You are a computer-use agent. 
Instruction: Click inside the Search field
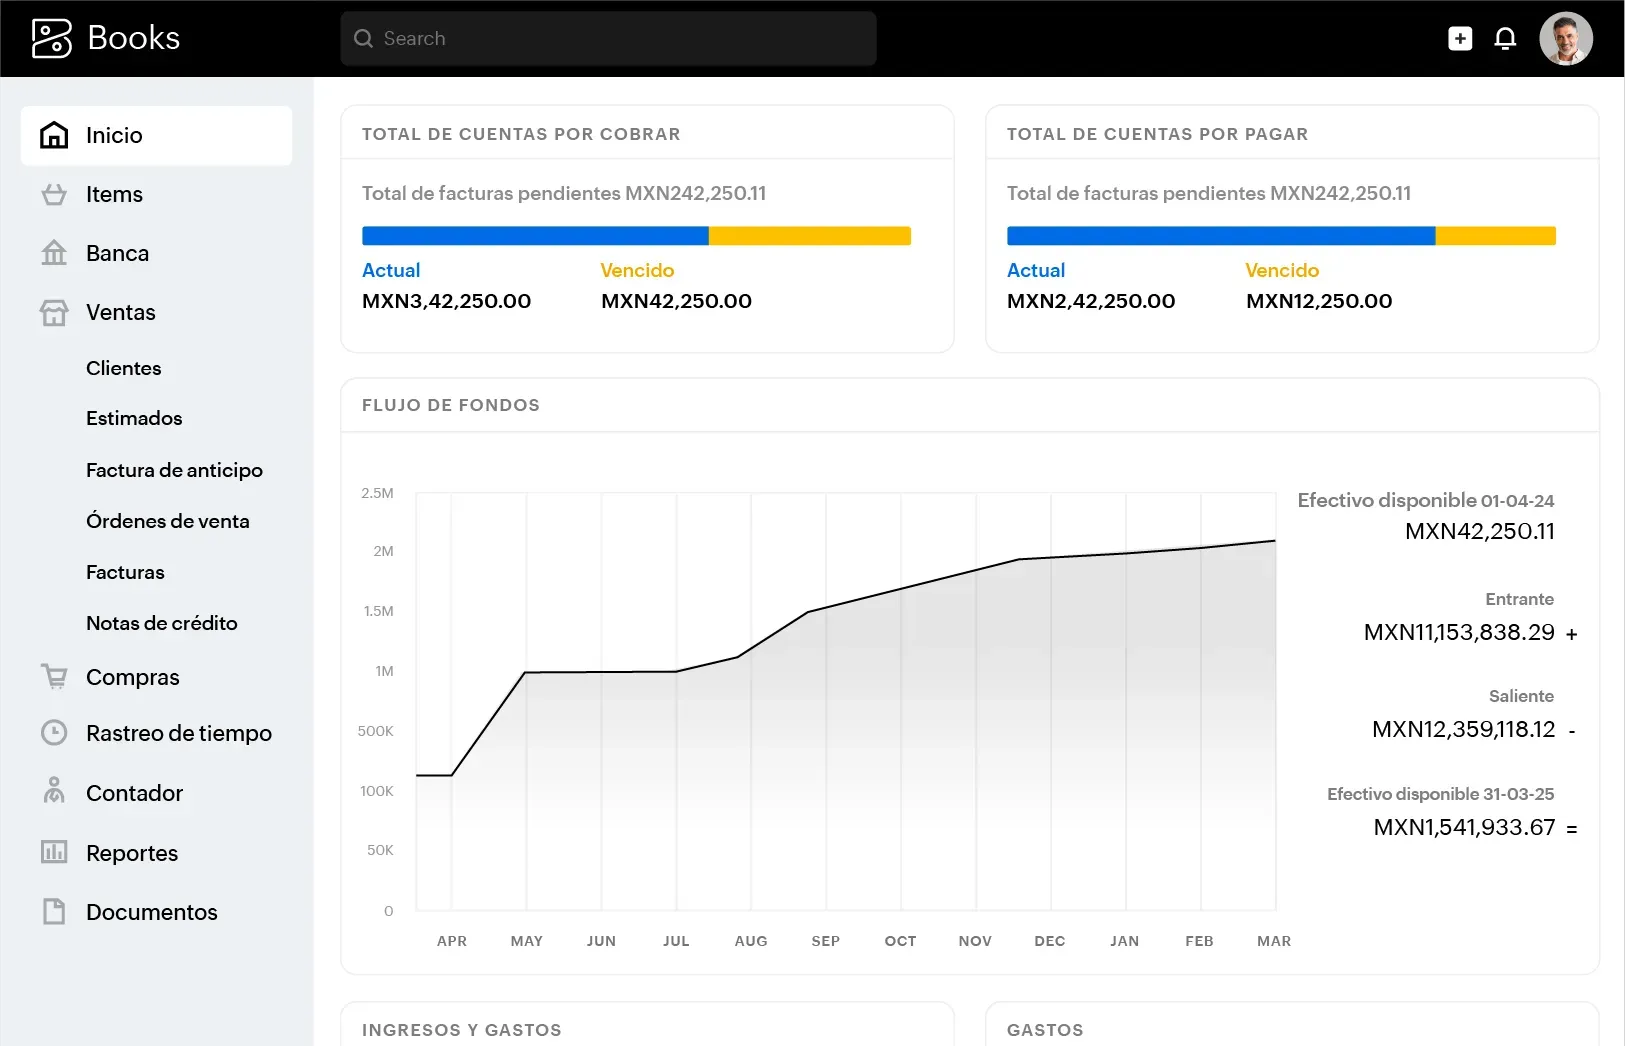(x=607, y=38)
